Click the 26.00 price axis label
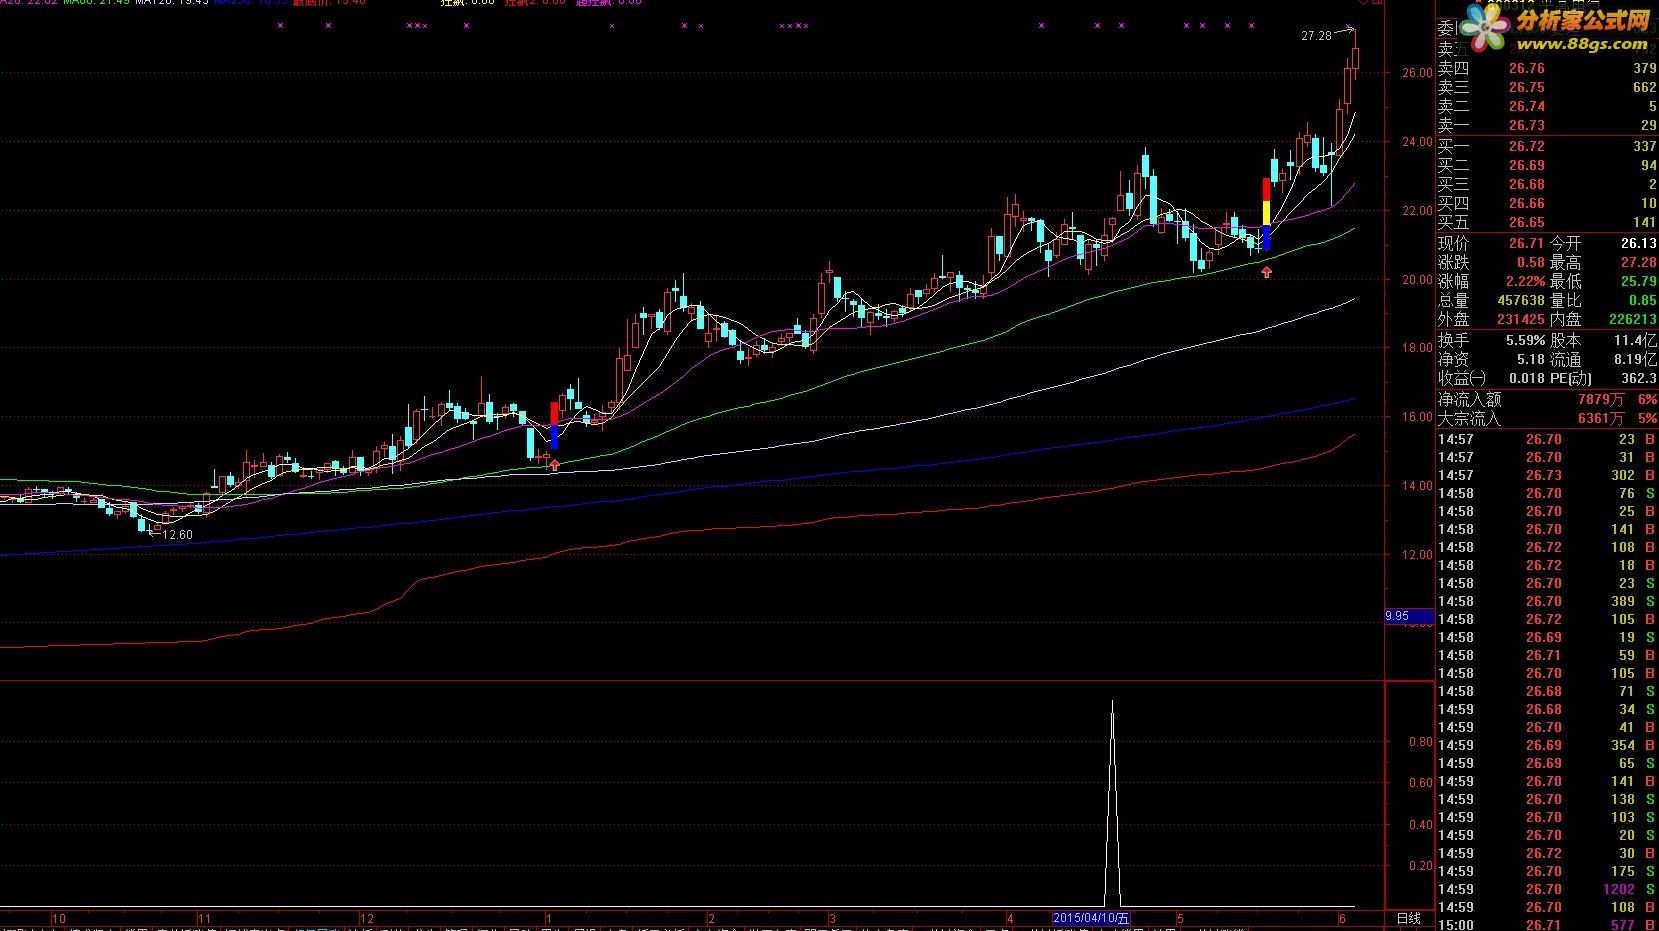The image size is (1659, 931). click(1417, 73)
